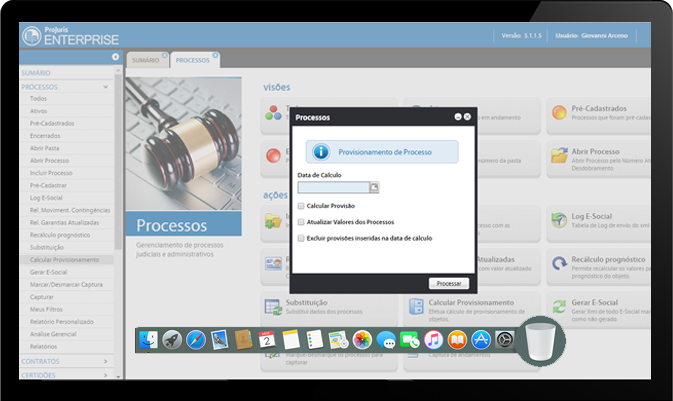The width and height of the screenshot is (673, 401).
Task: Collapse the PROCESSOS sidebar section
Action: 106,87
